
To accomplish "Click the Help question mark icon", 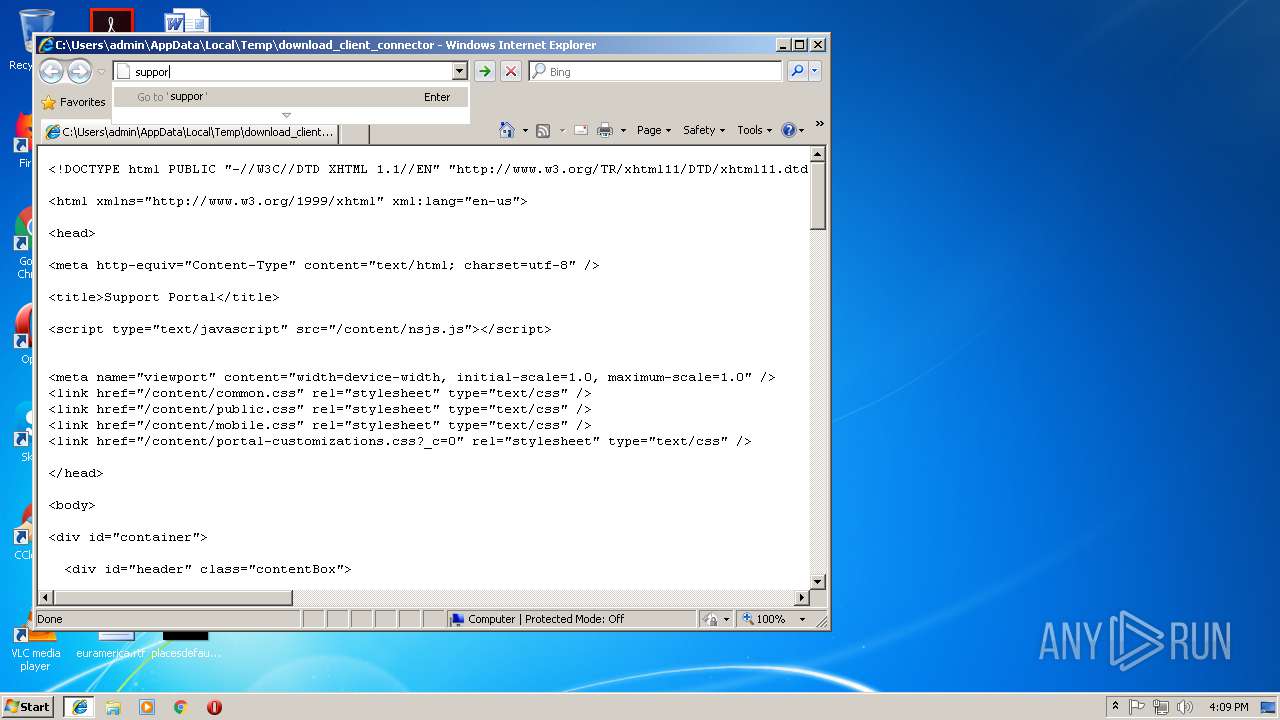I will pyautogui.click(x=788, y=130).
